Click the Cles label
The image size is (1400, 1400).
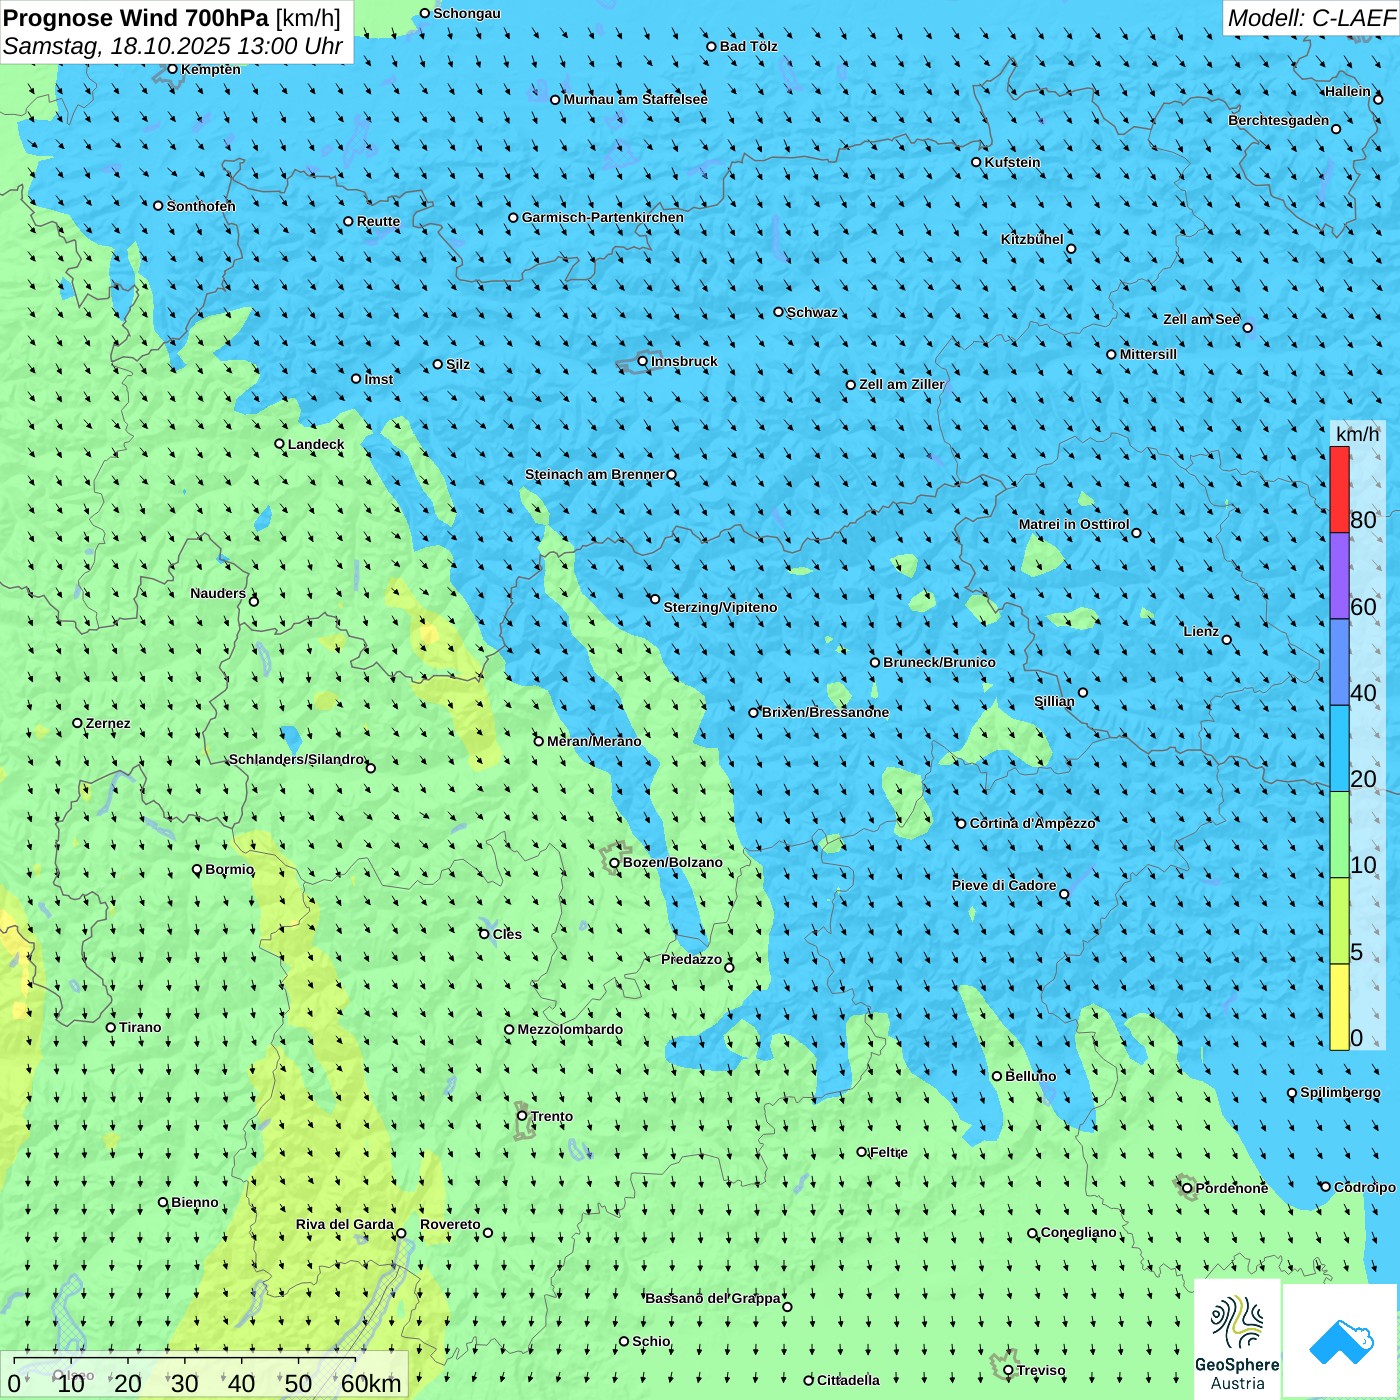point(507,934)
